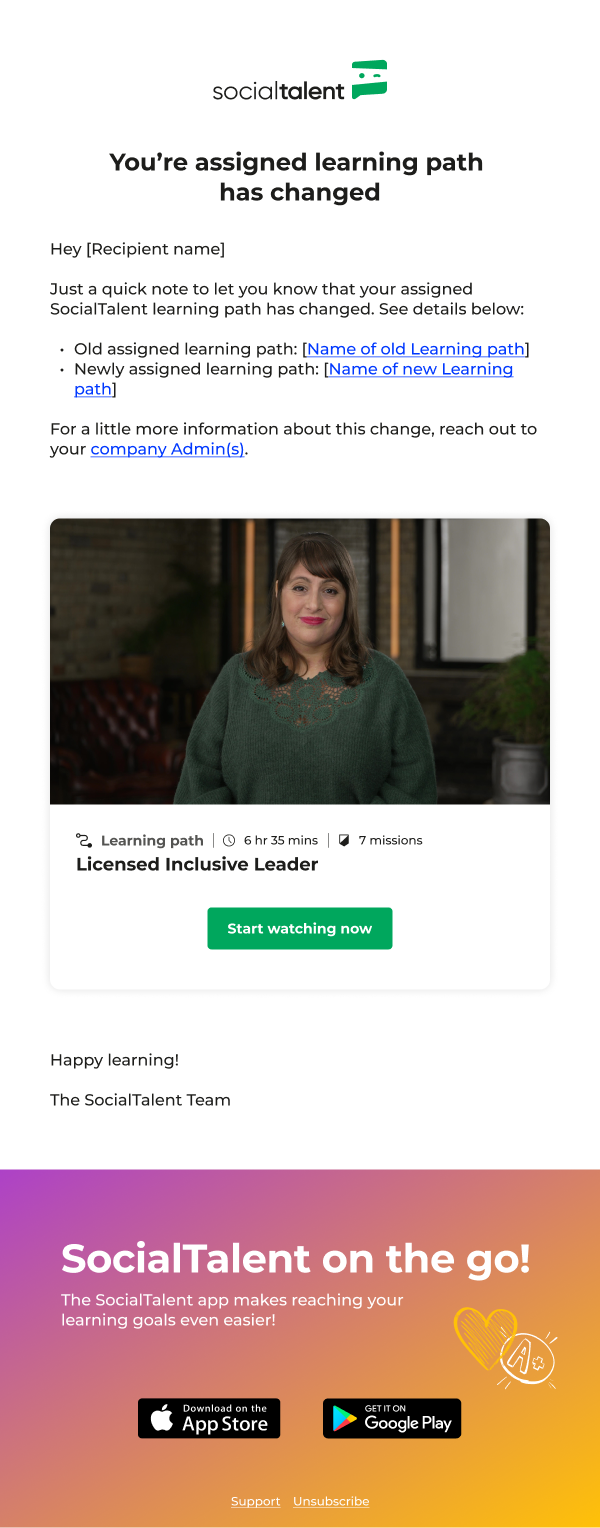Screen dimensions: 600x1528
Task: Click the missions badge icon
Action: tap(344, 840)
